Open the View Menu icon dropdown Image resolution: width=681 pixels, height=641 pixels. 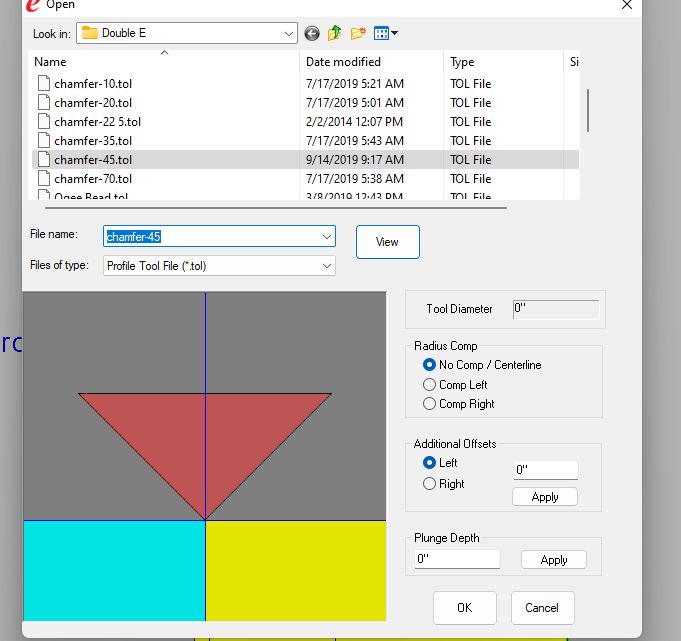tap(386, 33)
